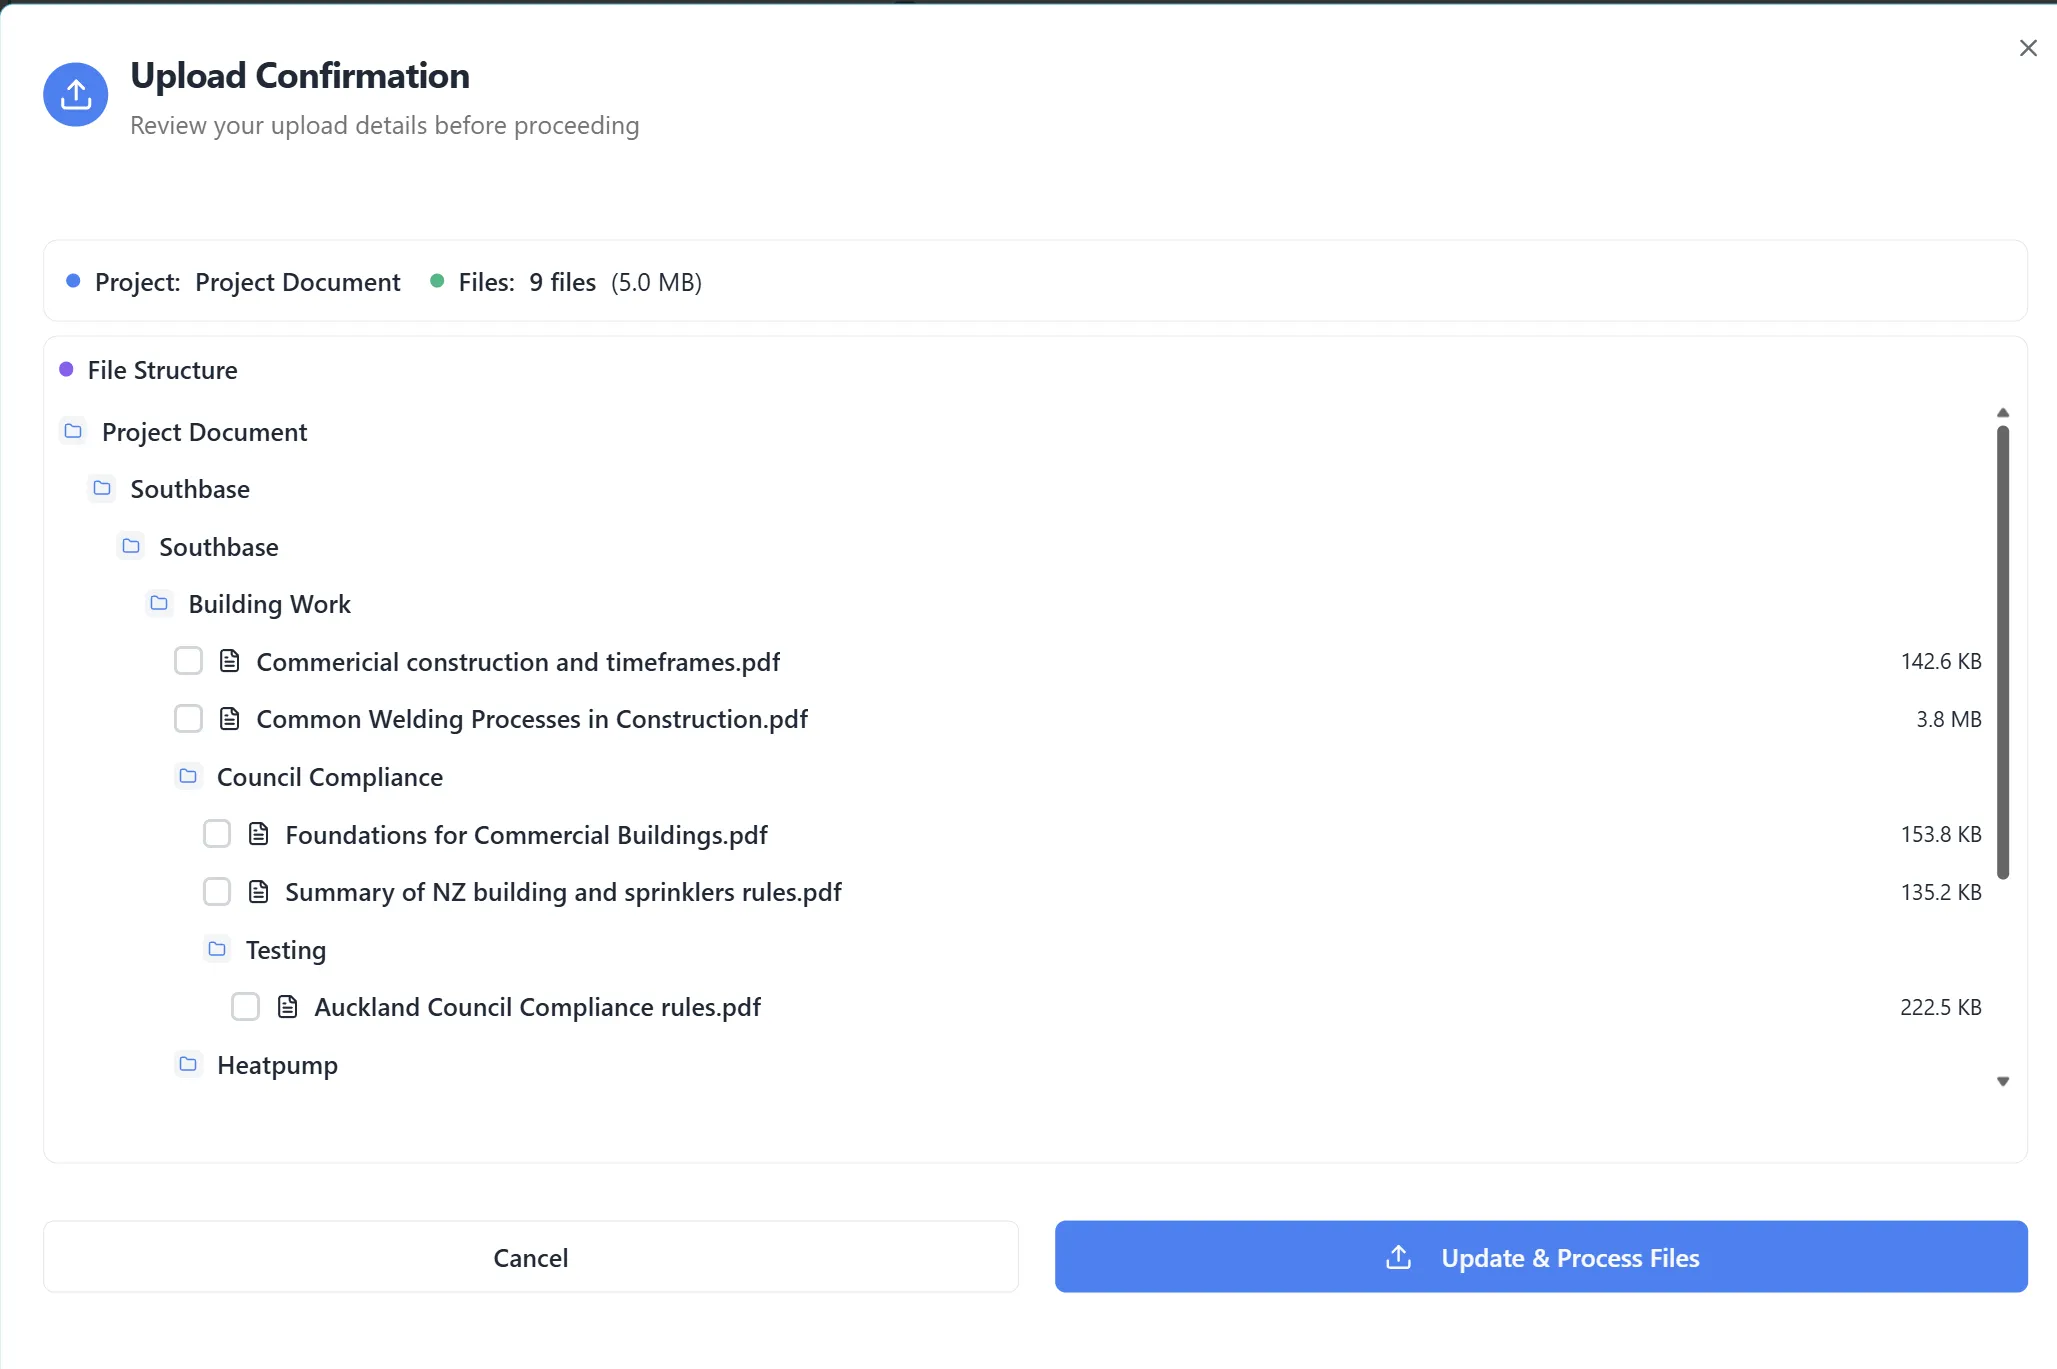This screenshot has width=2057, height=1369.
Task: Tick the Foundations for Commercial Buildings.pdf checkbox
Action: (217, 834)
